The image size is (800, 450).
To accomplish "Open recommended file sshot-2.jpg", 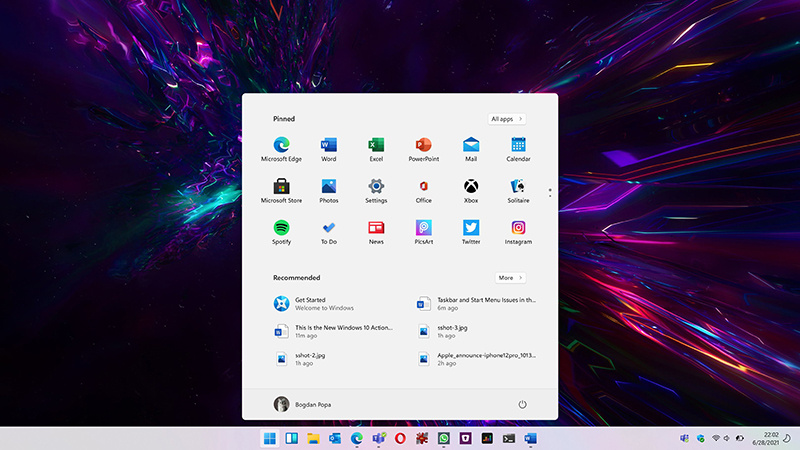I will click(x=300, y=359).
